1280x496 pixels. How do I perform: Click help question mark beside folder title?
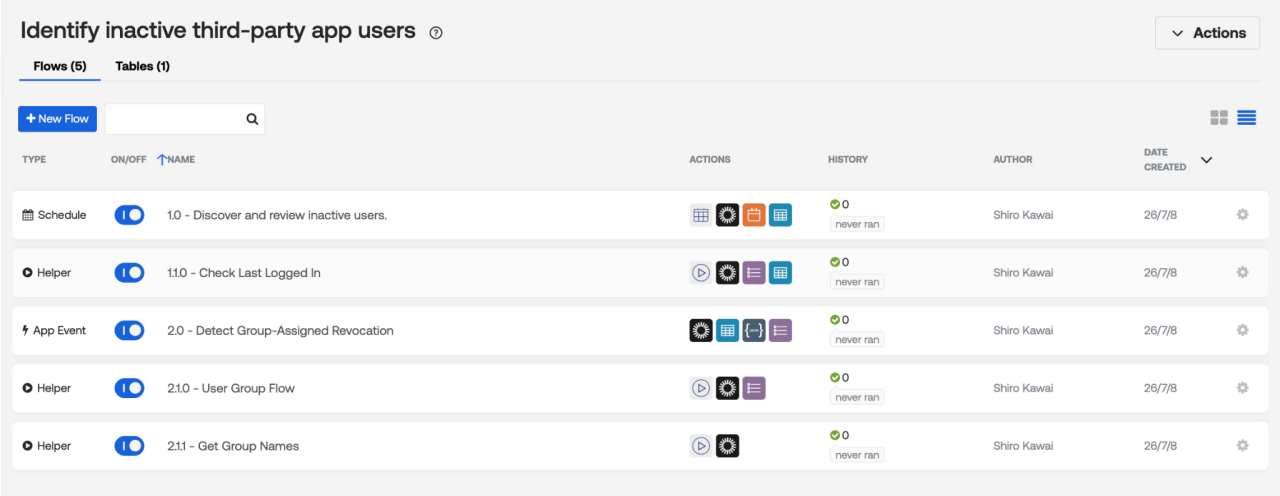point(436,33)
